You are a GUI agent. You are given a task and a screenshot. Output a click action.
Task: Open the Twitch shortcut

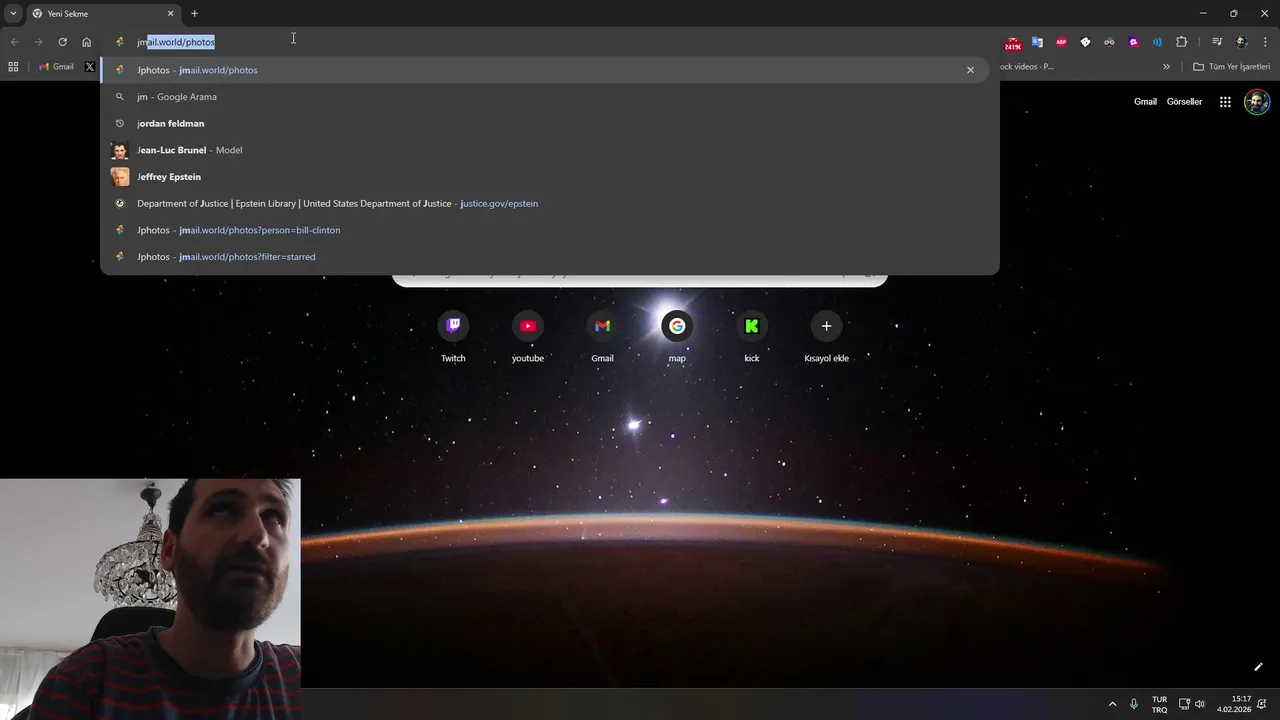click(453, 337)
